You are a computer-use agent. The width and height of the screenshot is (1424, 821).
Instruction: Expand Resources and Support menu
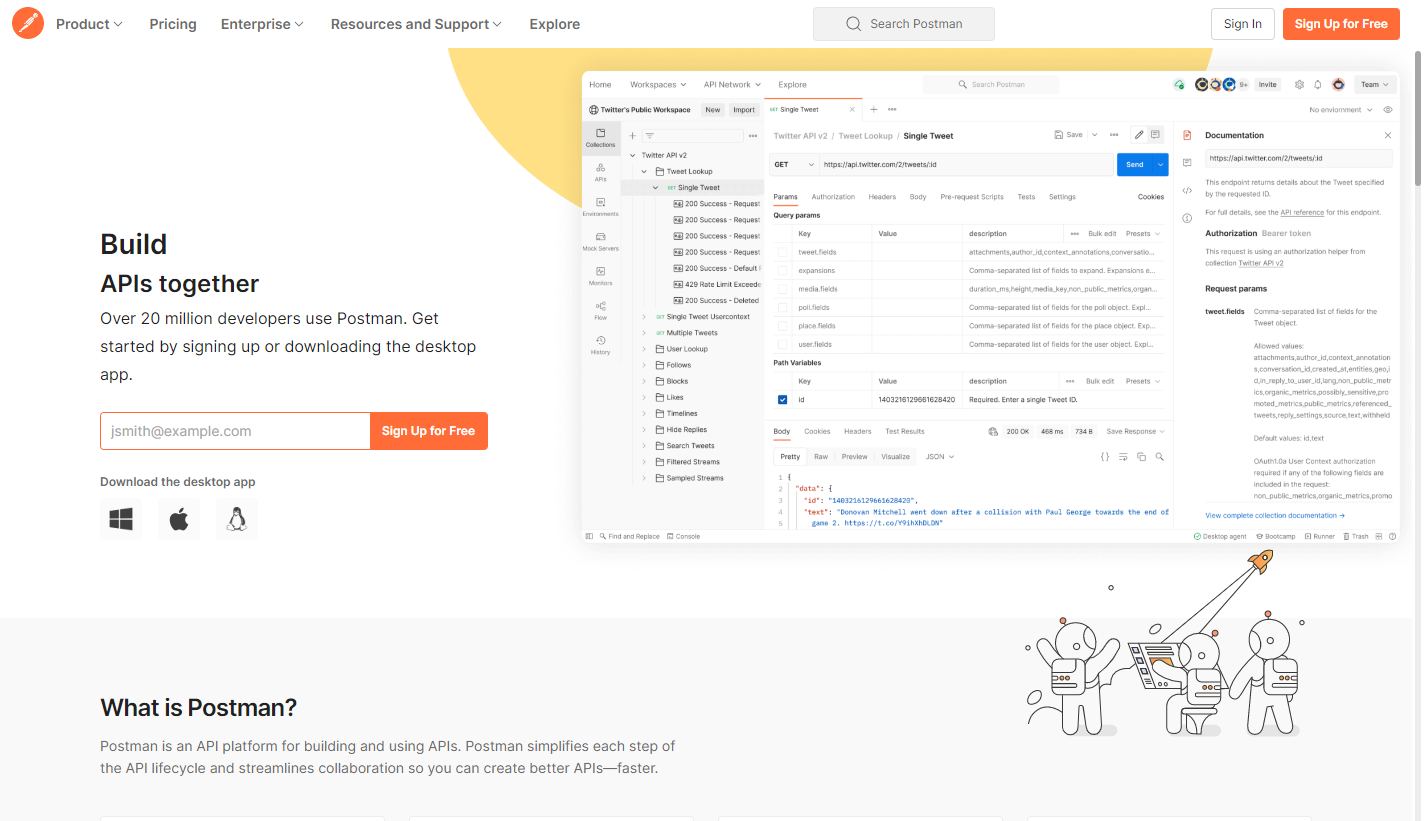416,24
